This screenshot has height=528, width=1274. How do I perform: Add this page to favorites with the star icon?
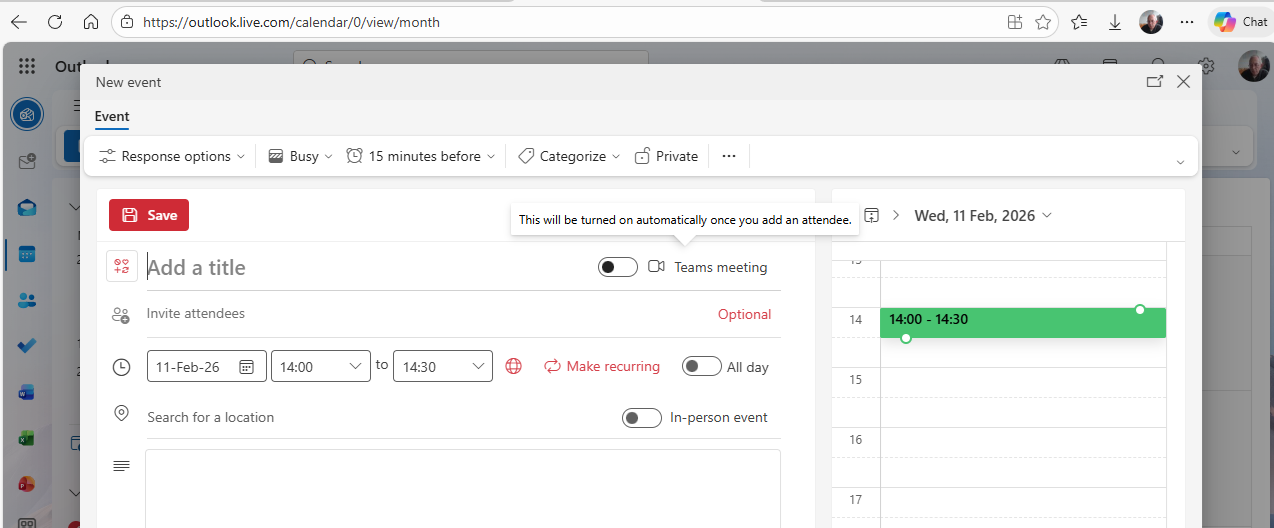point(1043,22)
